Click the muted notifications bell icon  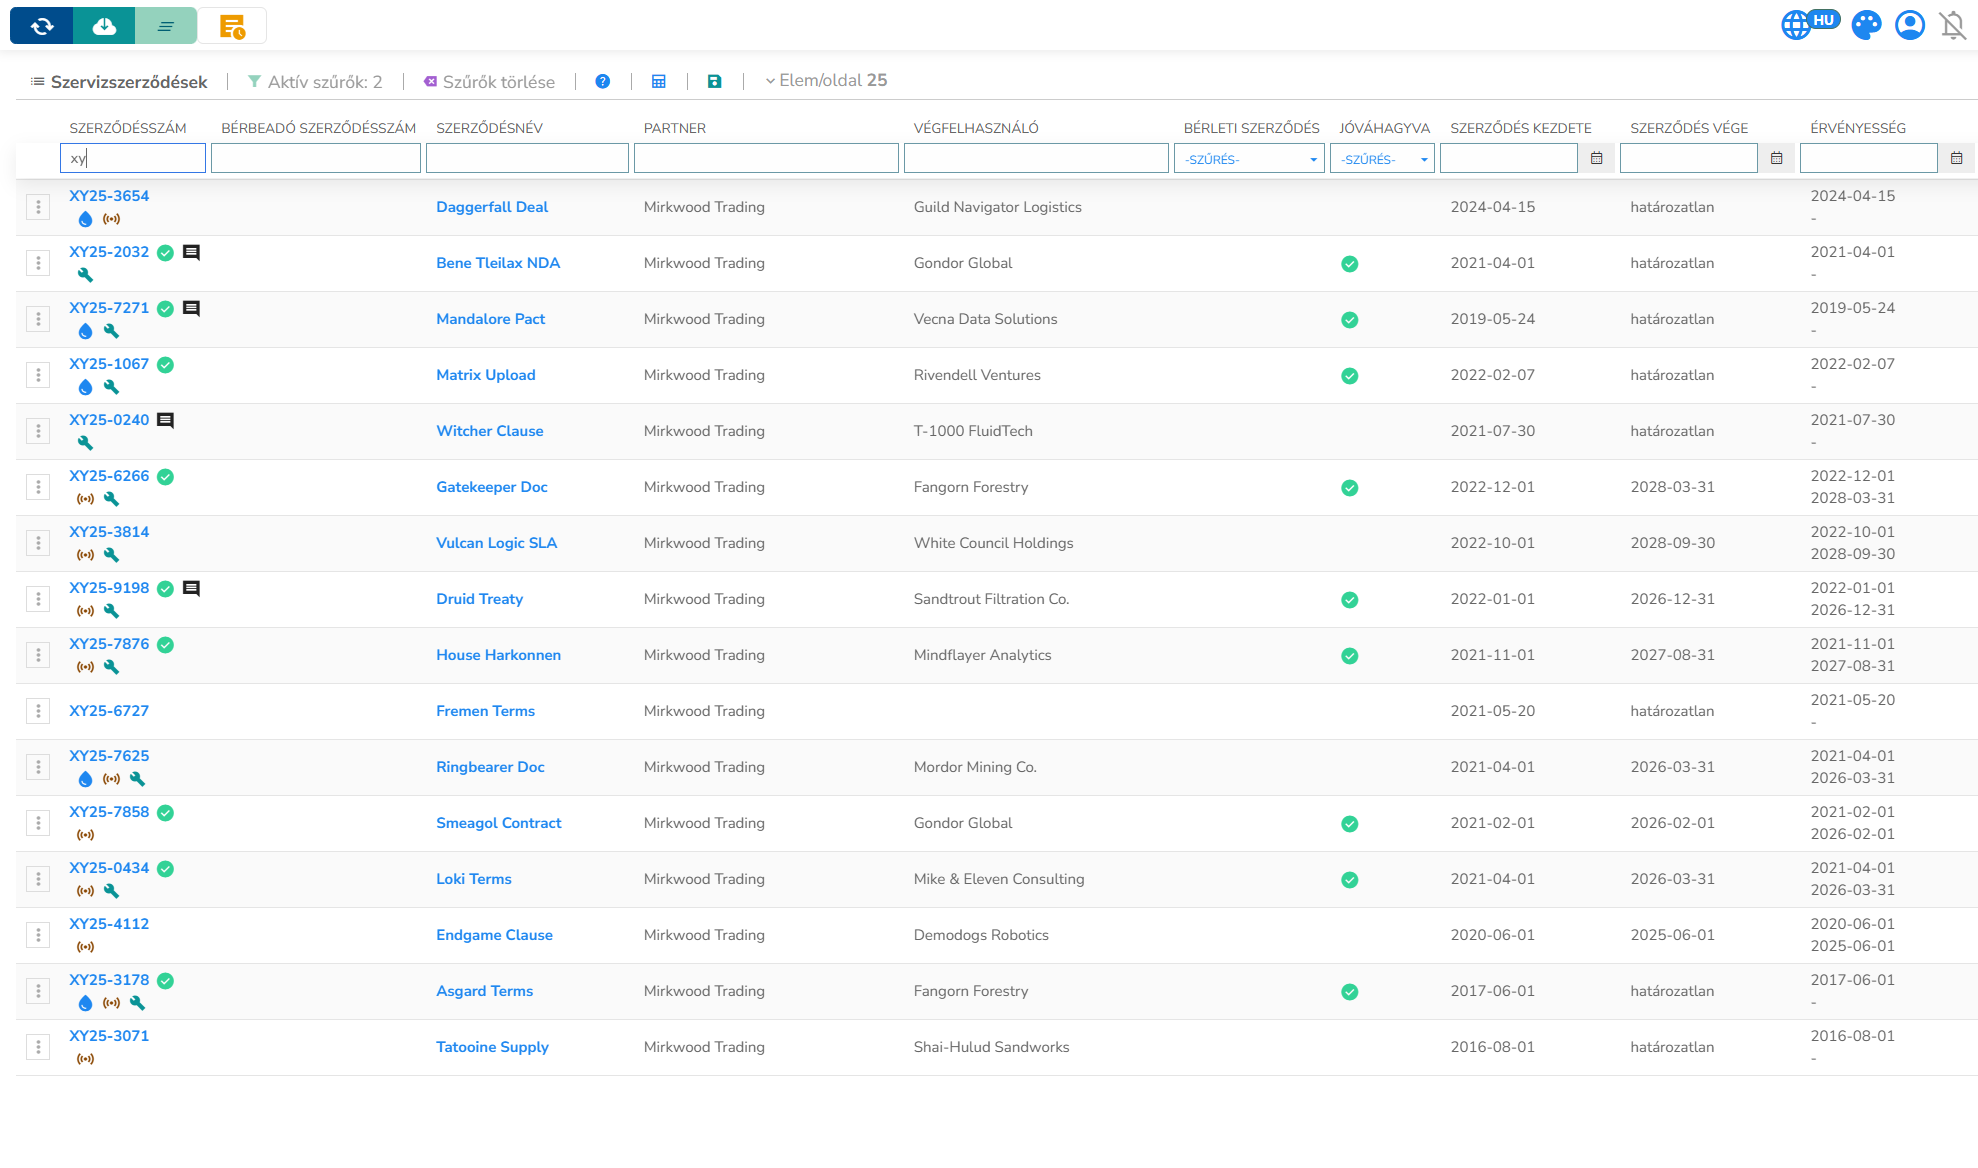(x=1953, y=25)
